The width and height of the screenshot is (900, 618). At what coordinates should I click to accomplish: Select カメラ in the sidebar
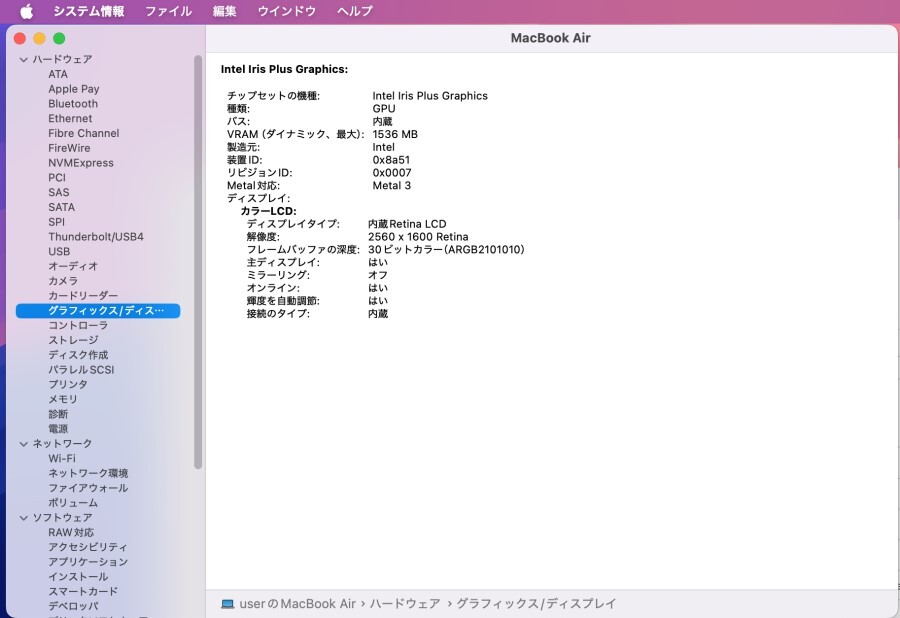tap(63, 281)
